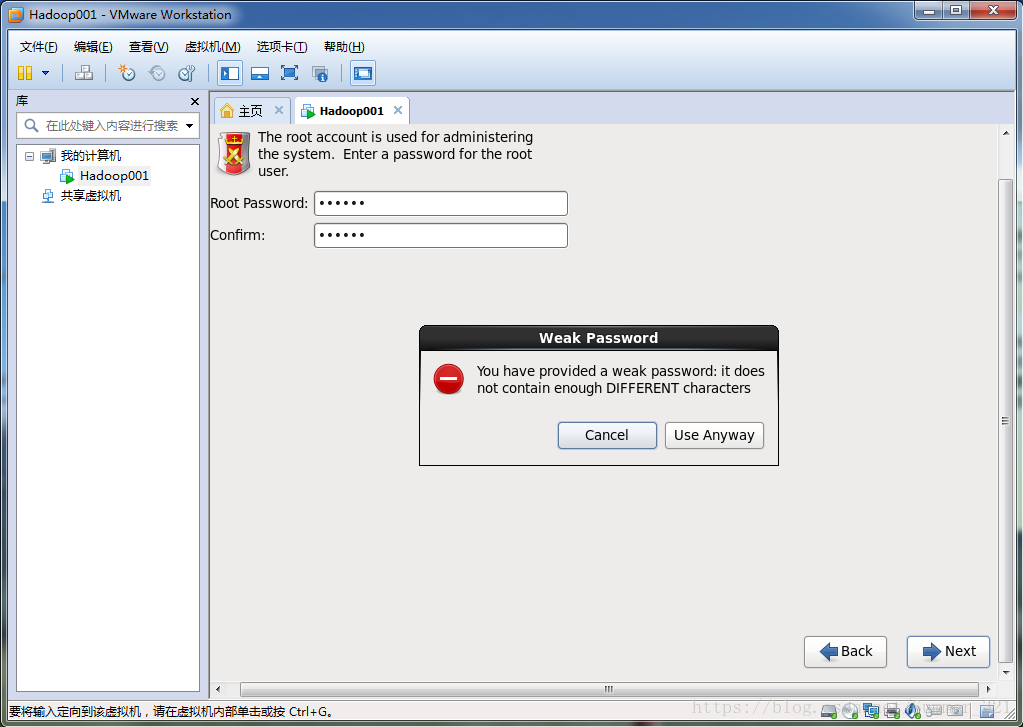Open the power options dropdown arrow
1023x727 pixels.
click(46, 73)
